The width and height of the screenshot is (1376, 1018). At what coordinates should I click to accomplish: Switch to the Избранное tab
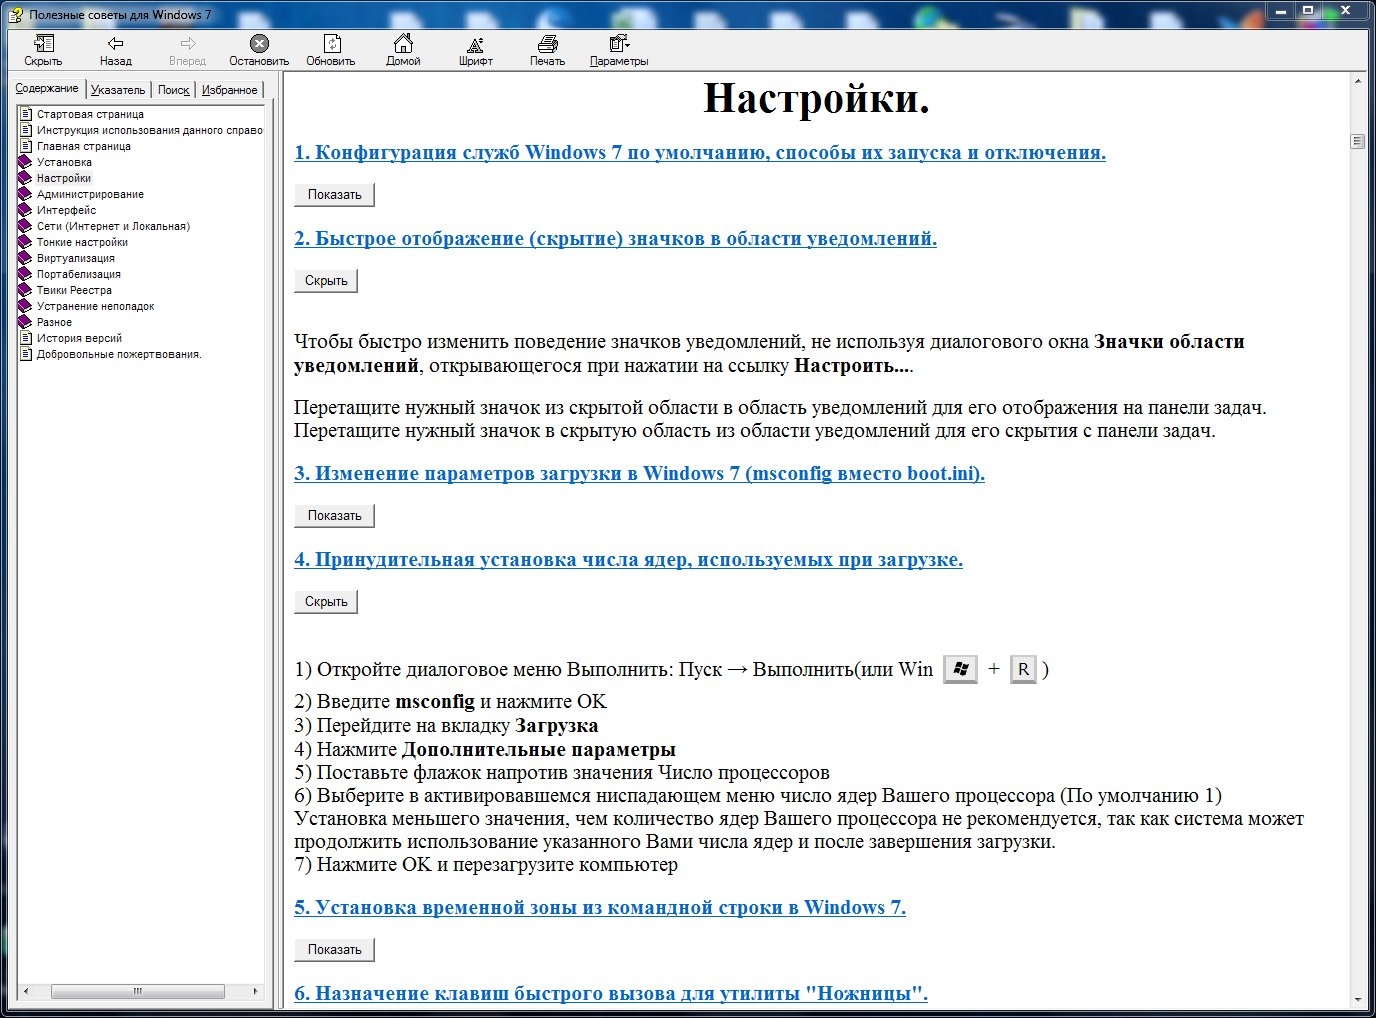229,90
